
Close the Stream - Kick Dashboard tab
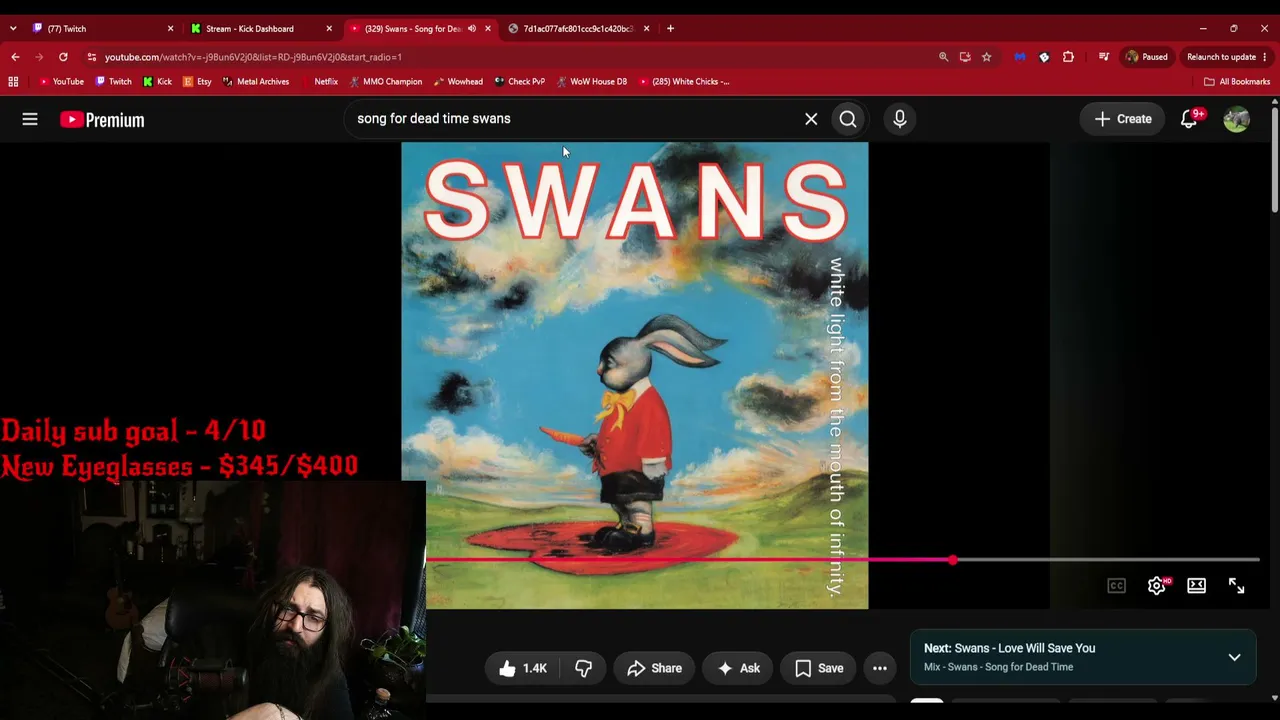[x=329, y=29]
